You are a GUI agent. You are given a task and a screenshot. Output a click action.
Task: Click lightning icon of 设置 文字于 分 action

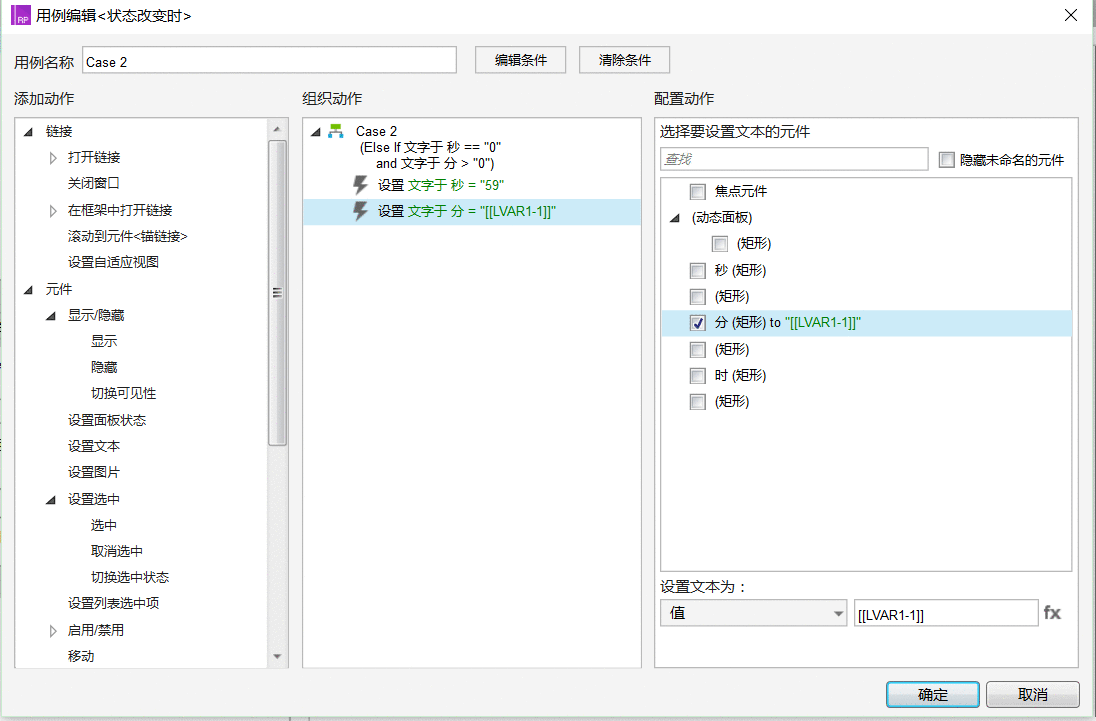360,211
